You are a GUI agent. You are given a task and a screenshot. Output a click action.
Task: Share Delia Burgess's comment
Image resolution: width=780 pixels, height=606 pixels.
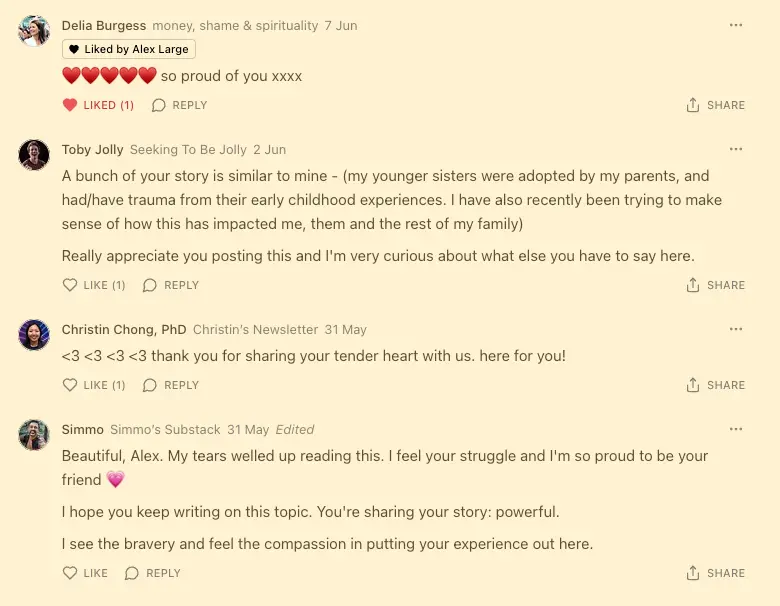pos(716,105)
